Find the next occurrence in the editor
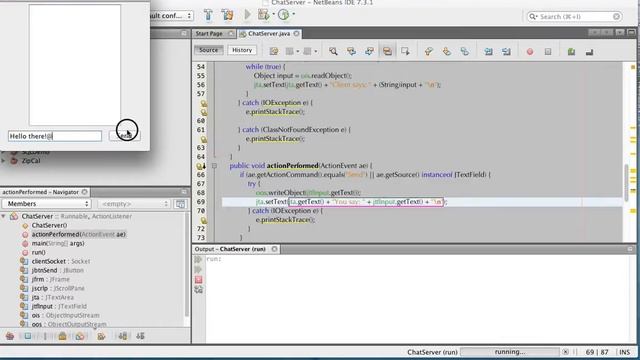 [x=369, y=51]
